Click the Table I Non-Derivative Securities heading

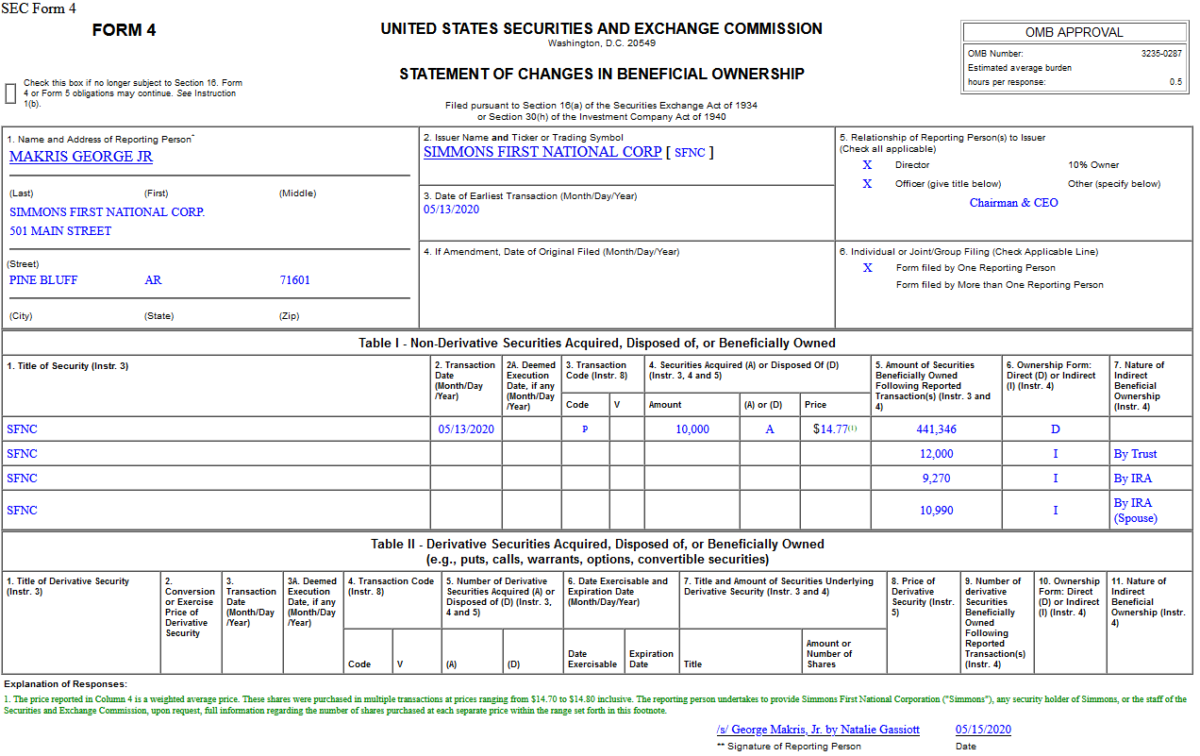[597, 343]
